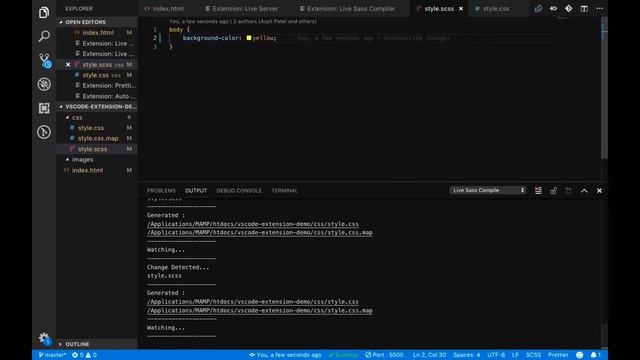Open the Explorer view in activity bar
The height and width of the screenshot is (360, 640).
pyautogui.click(x=44, y=13)
